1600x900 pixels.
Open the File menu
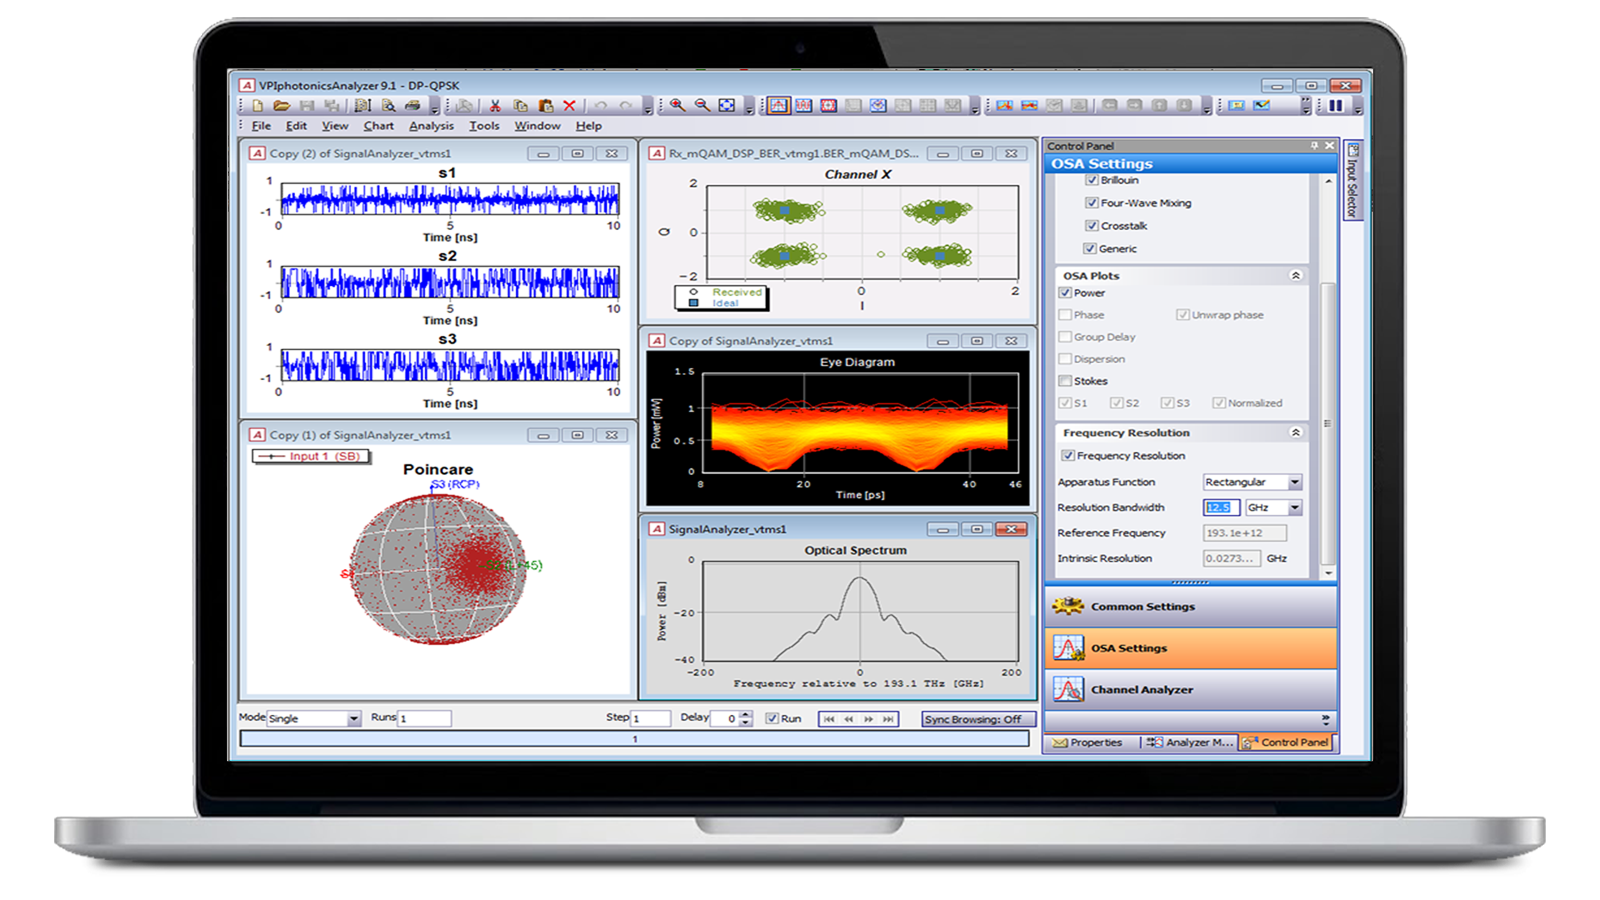tap(261, 126)
